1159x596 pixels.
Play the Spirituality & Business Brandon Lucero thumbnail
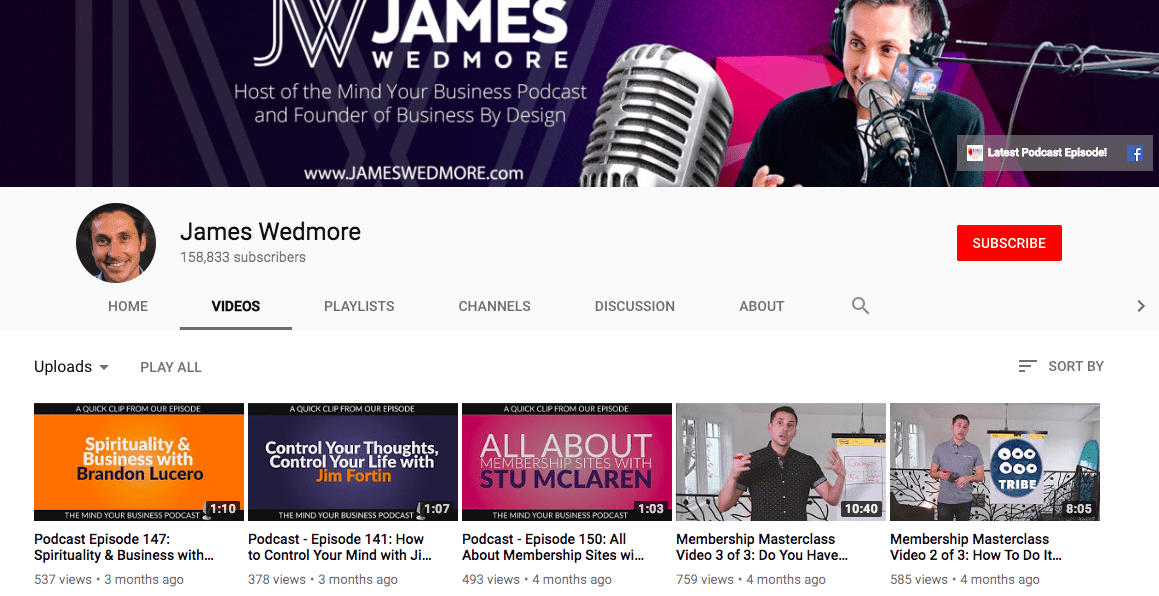tap(139, 462)
